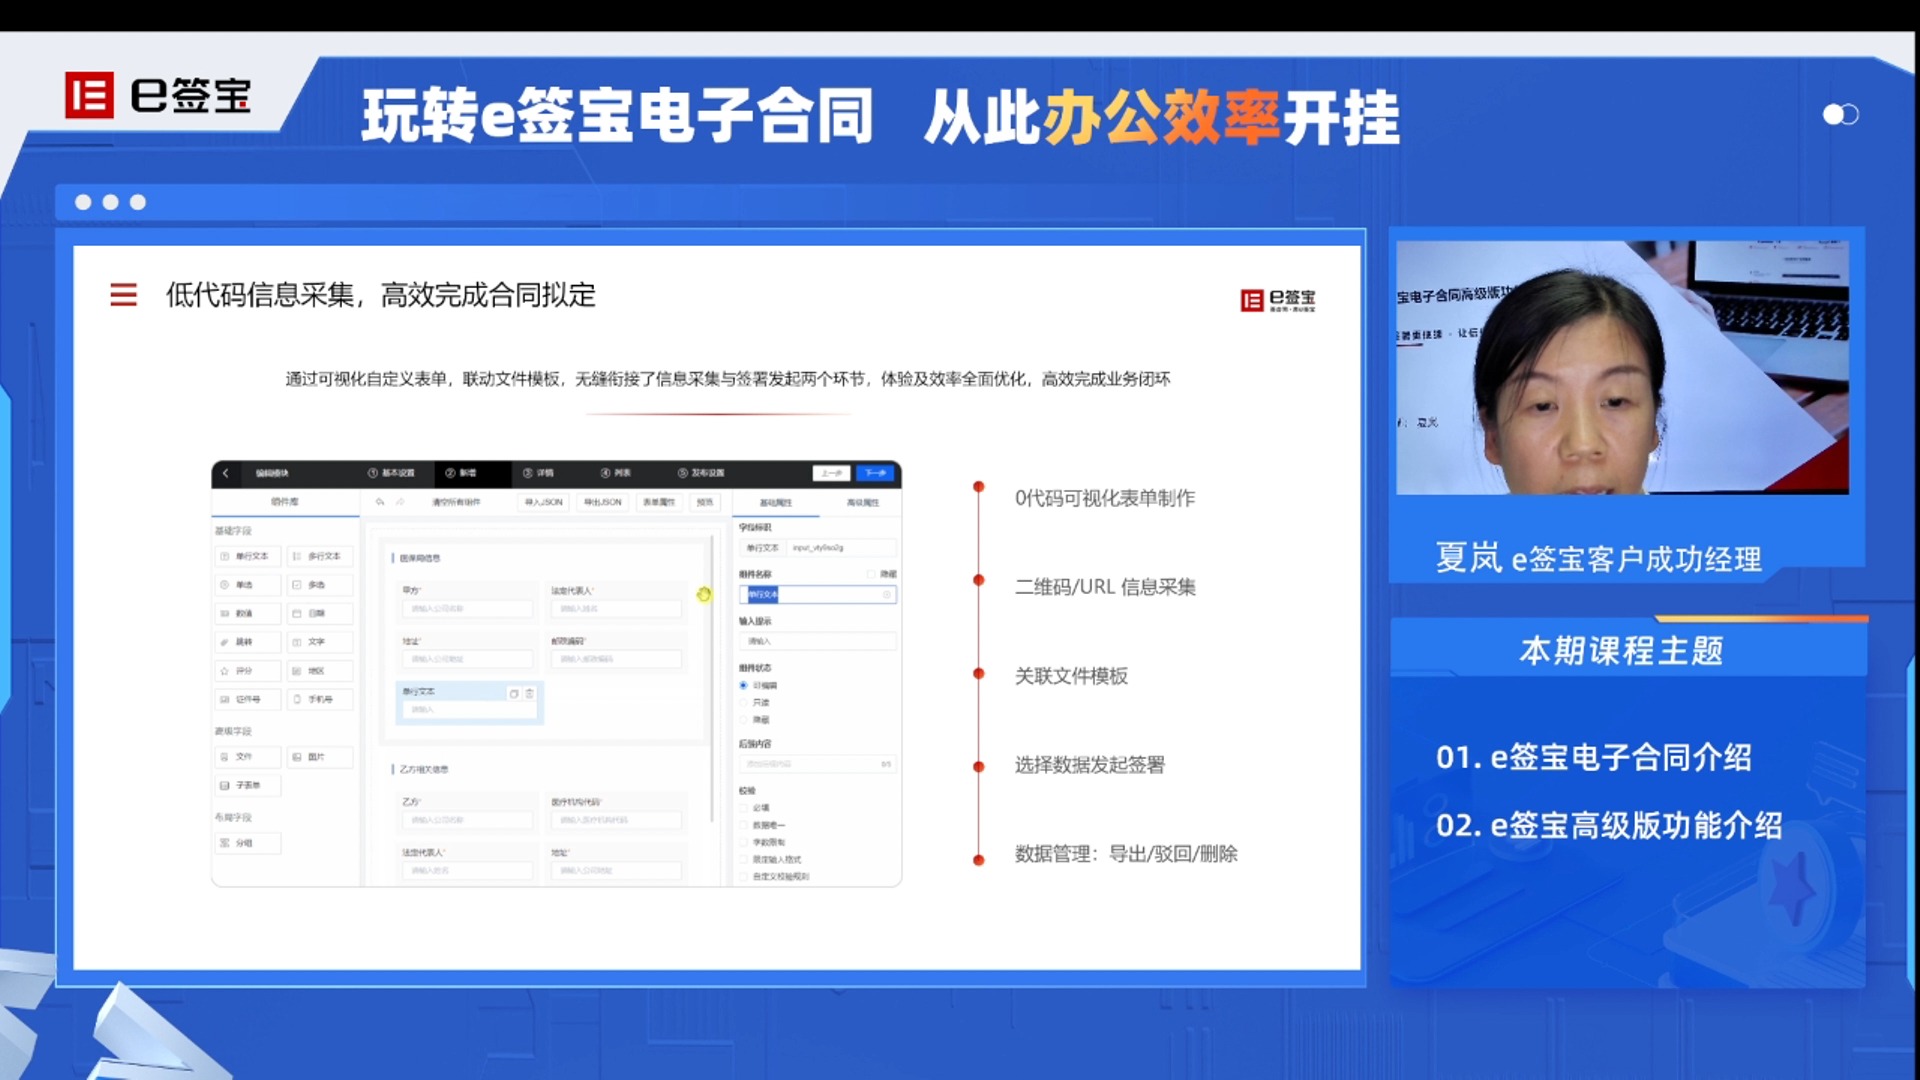The image size is (1920, 1080).
Task: Click the 导入JSON button
Action: 544,502
